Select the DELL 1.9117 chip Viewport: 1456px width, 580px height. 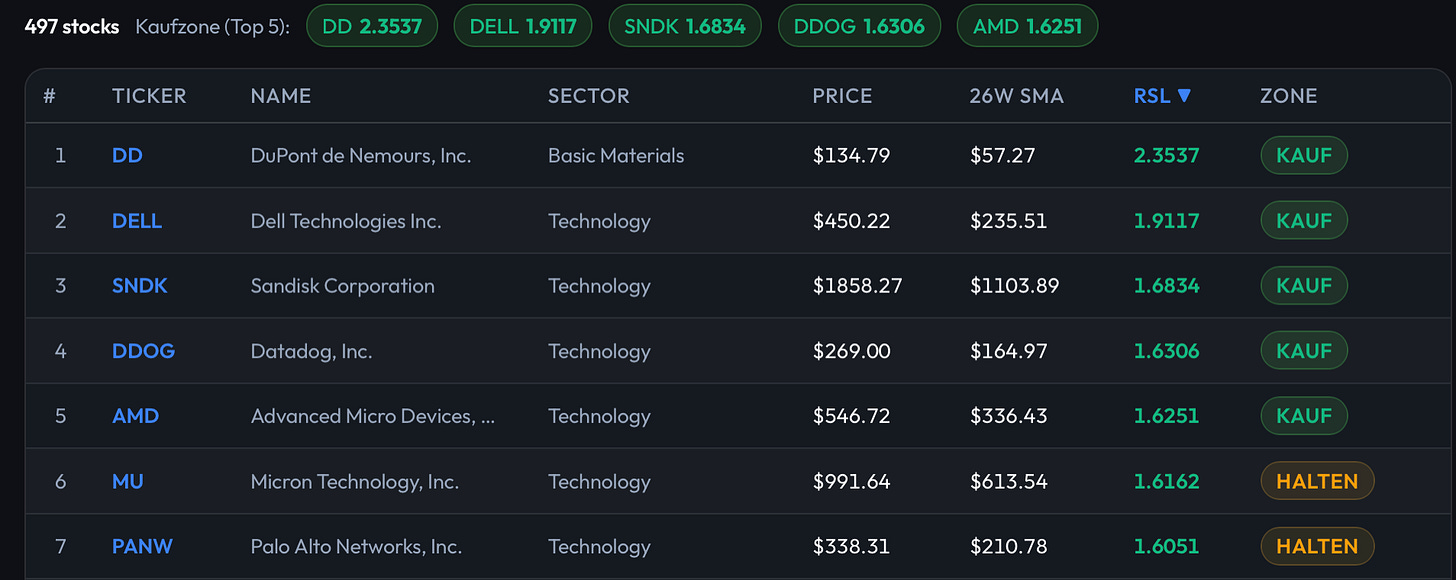(523, 26)
